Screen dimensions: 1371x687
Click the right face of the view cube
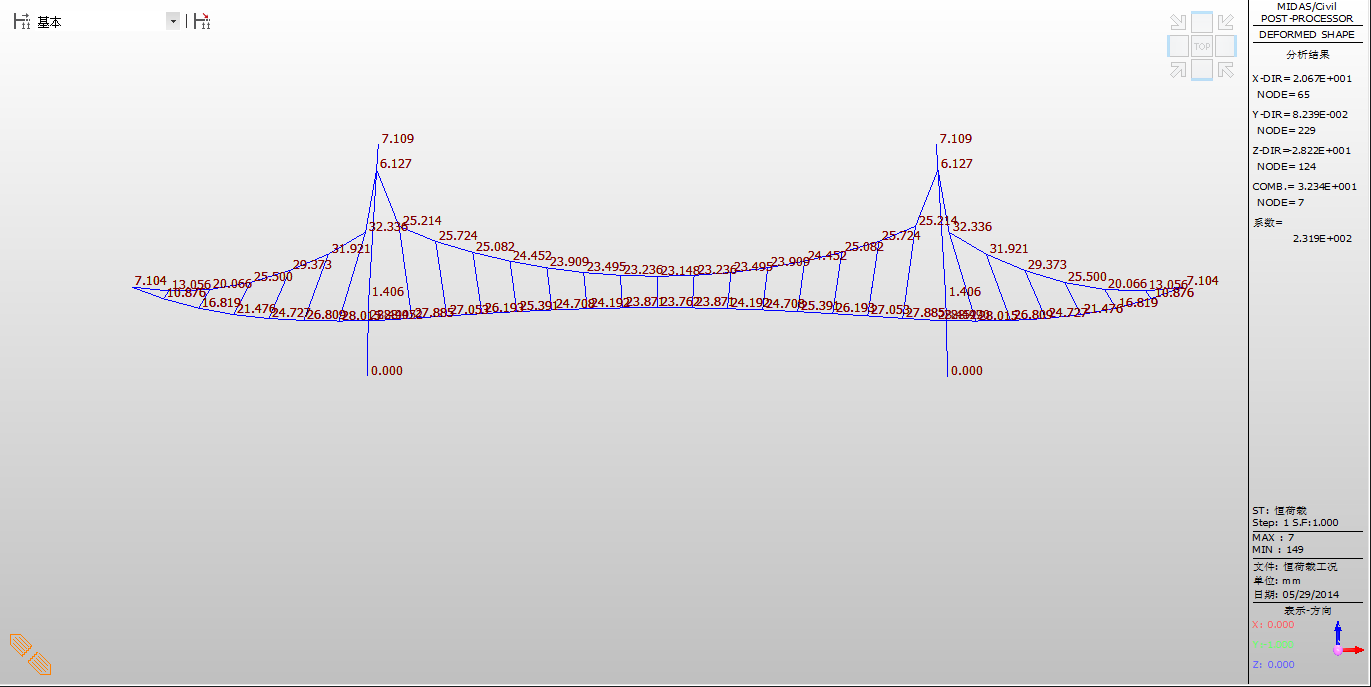point(1226,46)
